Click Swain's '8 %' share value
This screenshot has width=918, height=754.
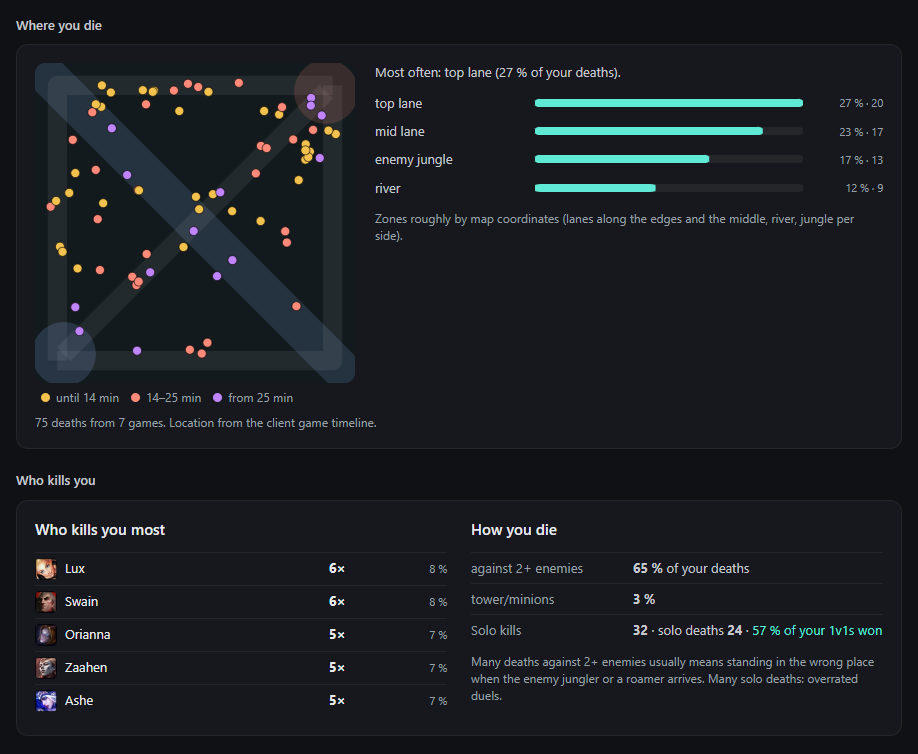pyautogui.click(x=438, y=602)
